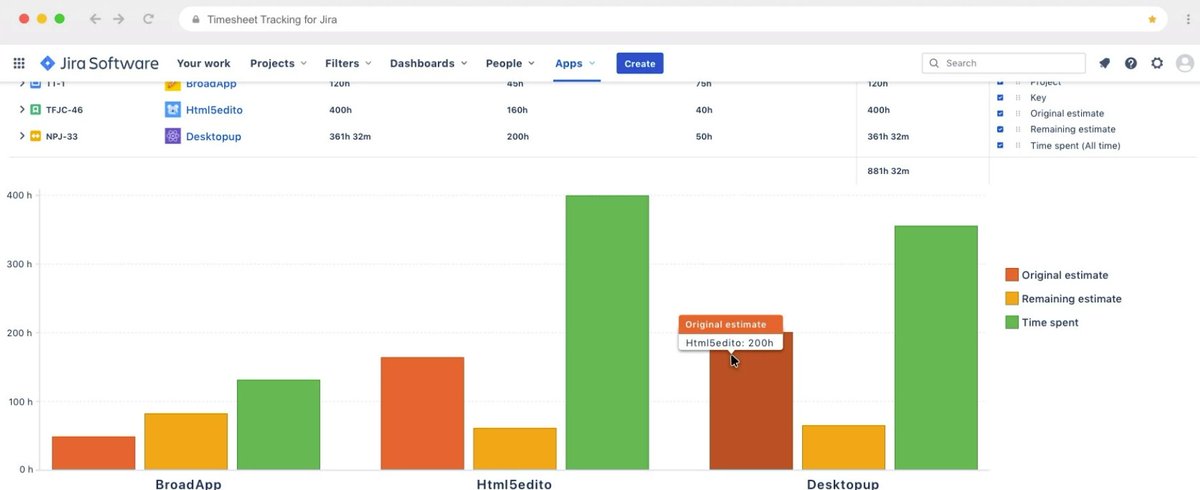The height and width of the screenshot is (490, 1200).
Task: Click BroadApp yellow Remaining estimate bar
Action: point(186,441)
